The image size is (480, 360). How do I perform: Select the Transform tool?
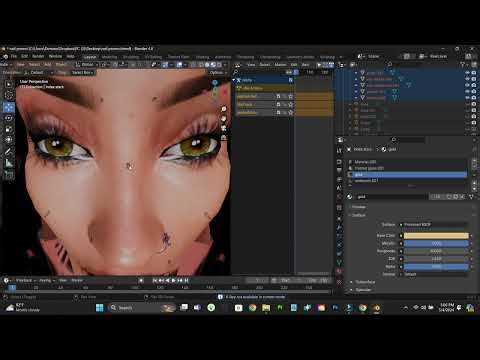9,140
